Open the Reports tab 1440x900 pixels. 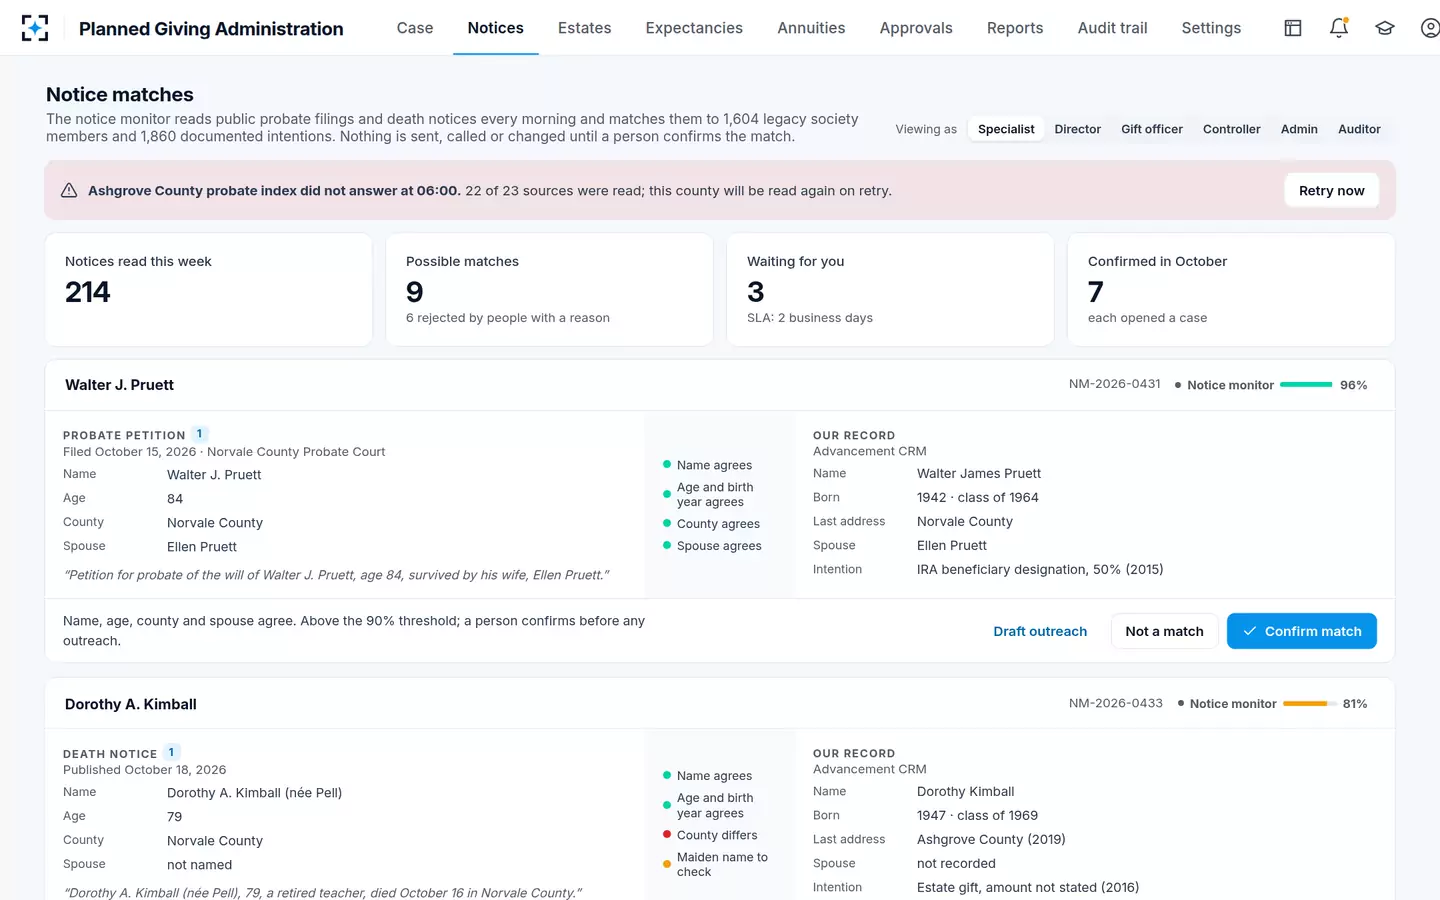pos(1015,28)
